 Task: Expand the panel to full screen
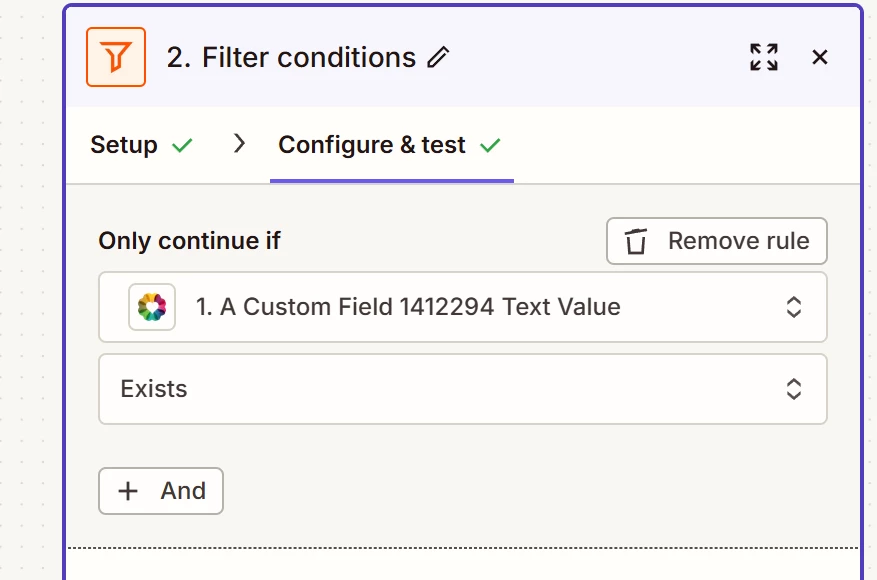point(764,57)
